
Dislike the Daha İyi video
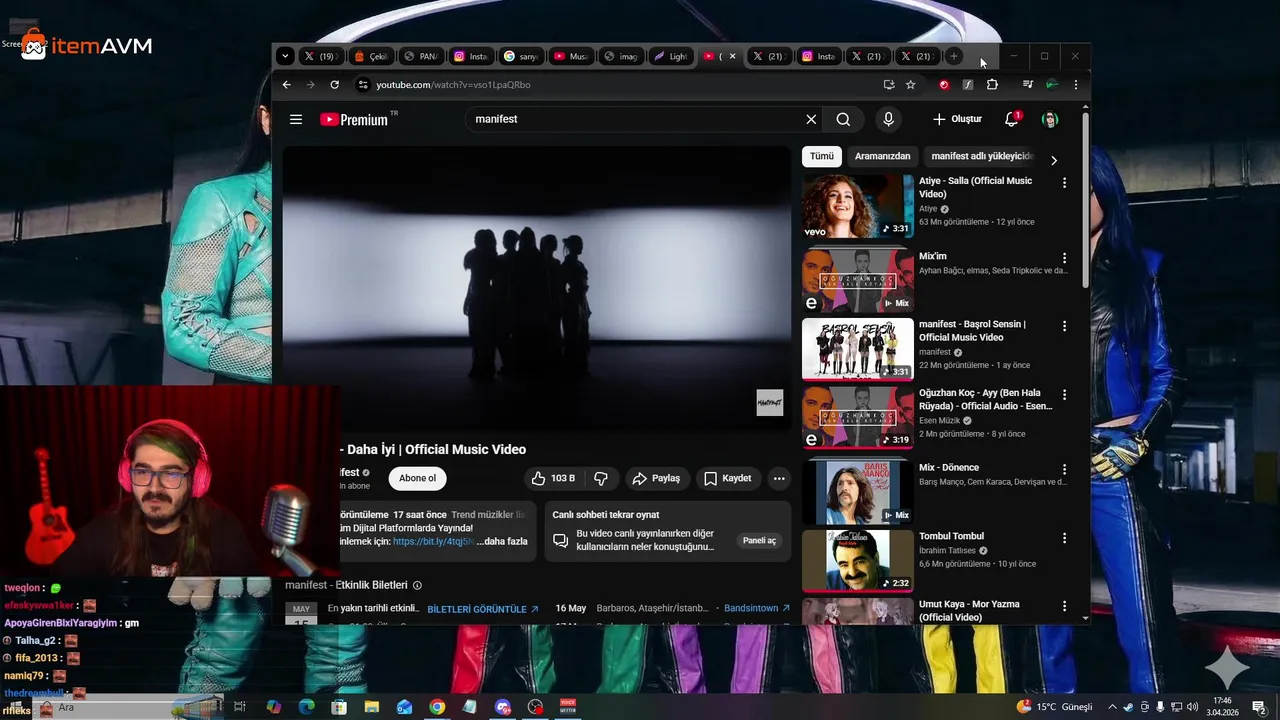pyautogui.click(x=601, y=478)
